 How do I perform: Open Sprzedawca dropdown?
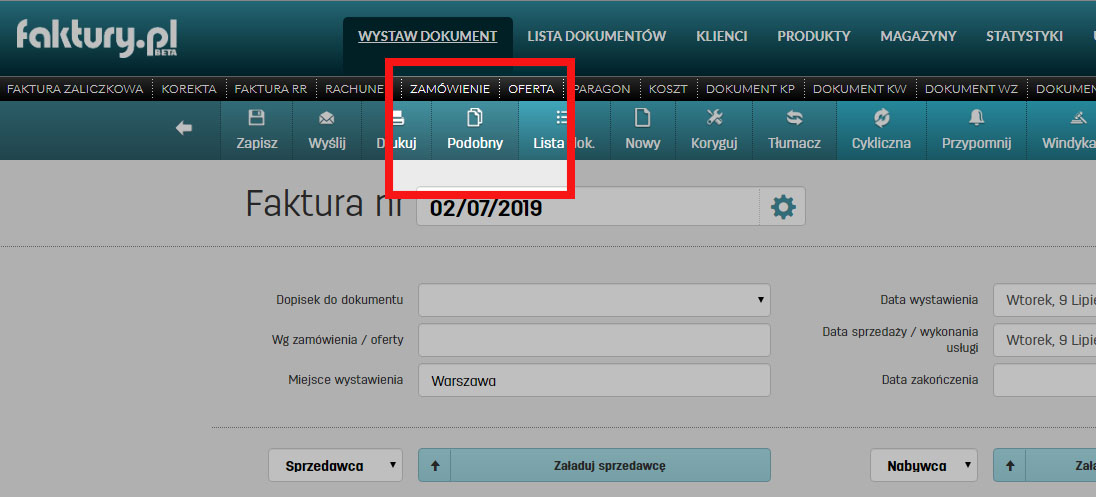tap(336, 466)
